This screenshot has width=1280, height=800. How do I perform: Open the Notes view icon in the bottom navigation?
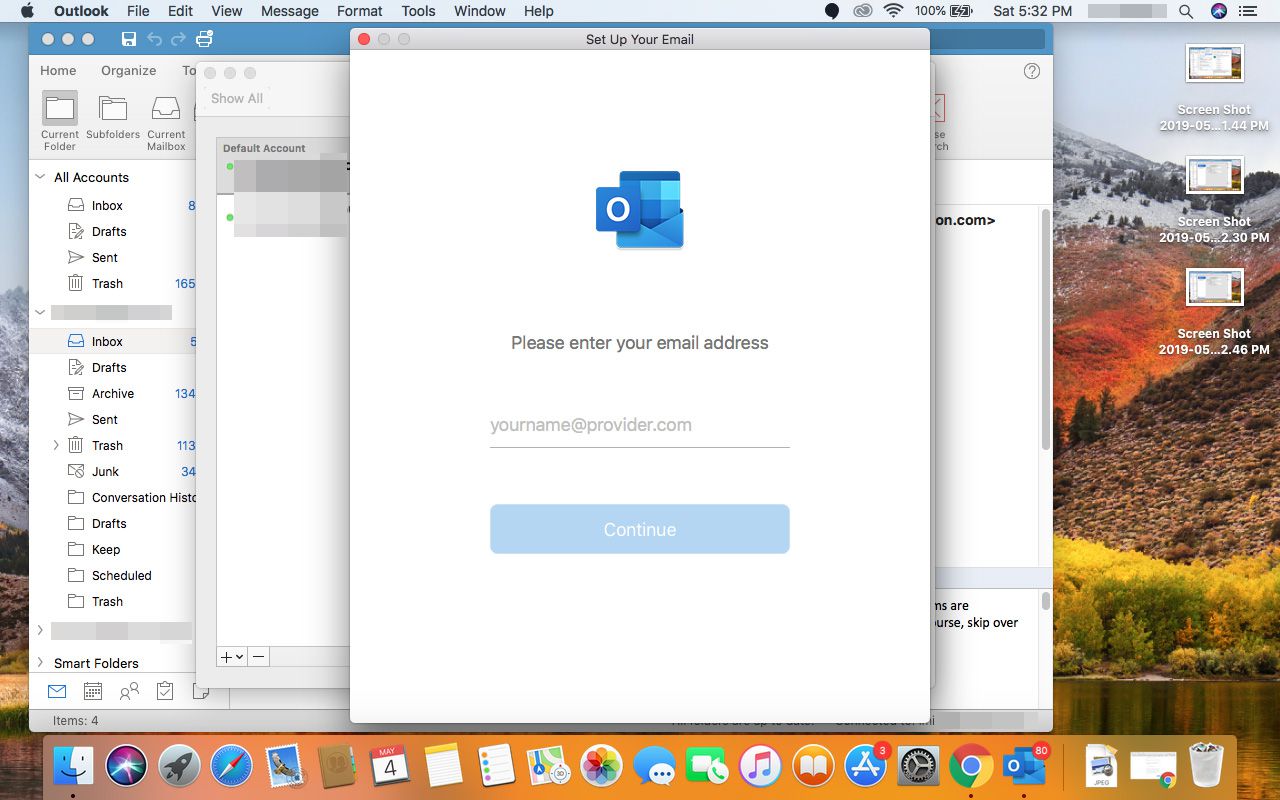200,691
